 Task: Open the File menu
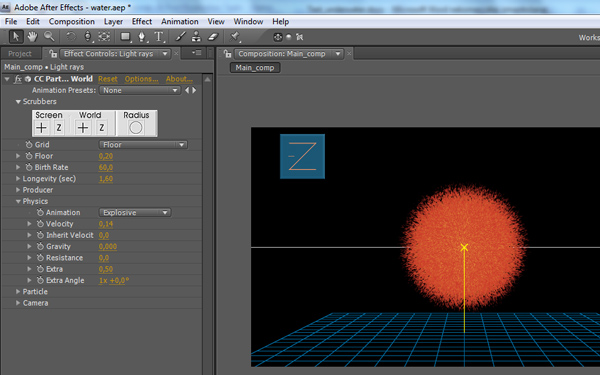coord(11,22)
